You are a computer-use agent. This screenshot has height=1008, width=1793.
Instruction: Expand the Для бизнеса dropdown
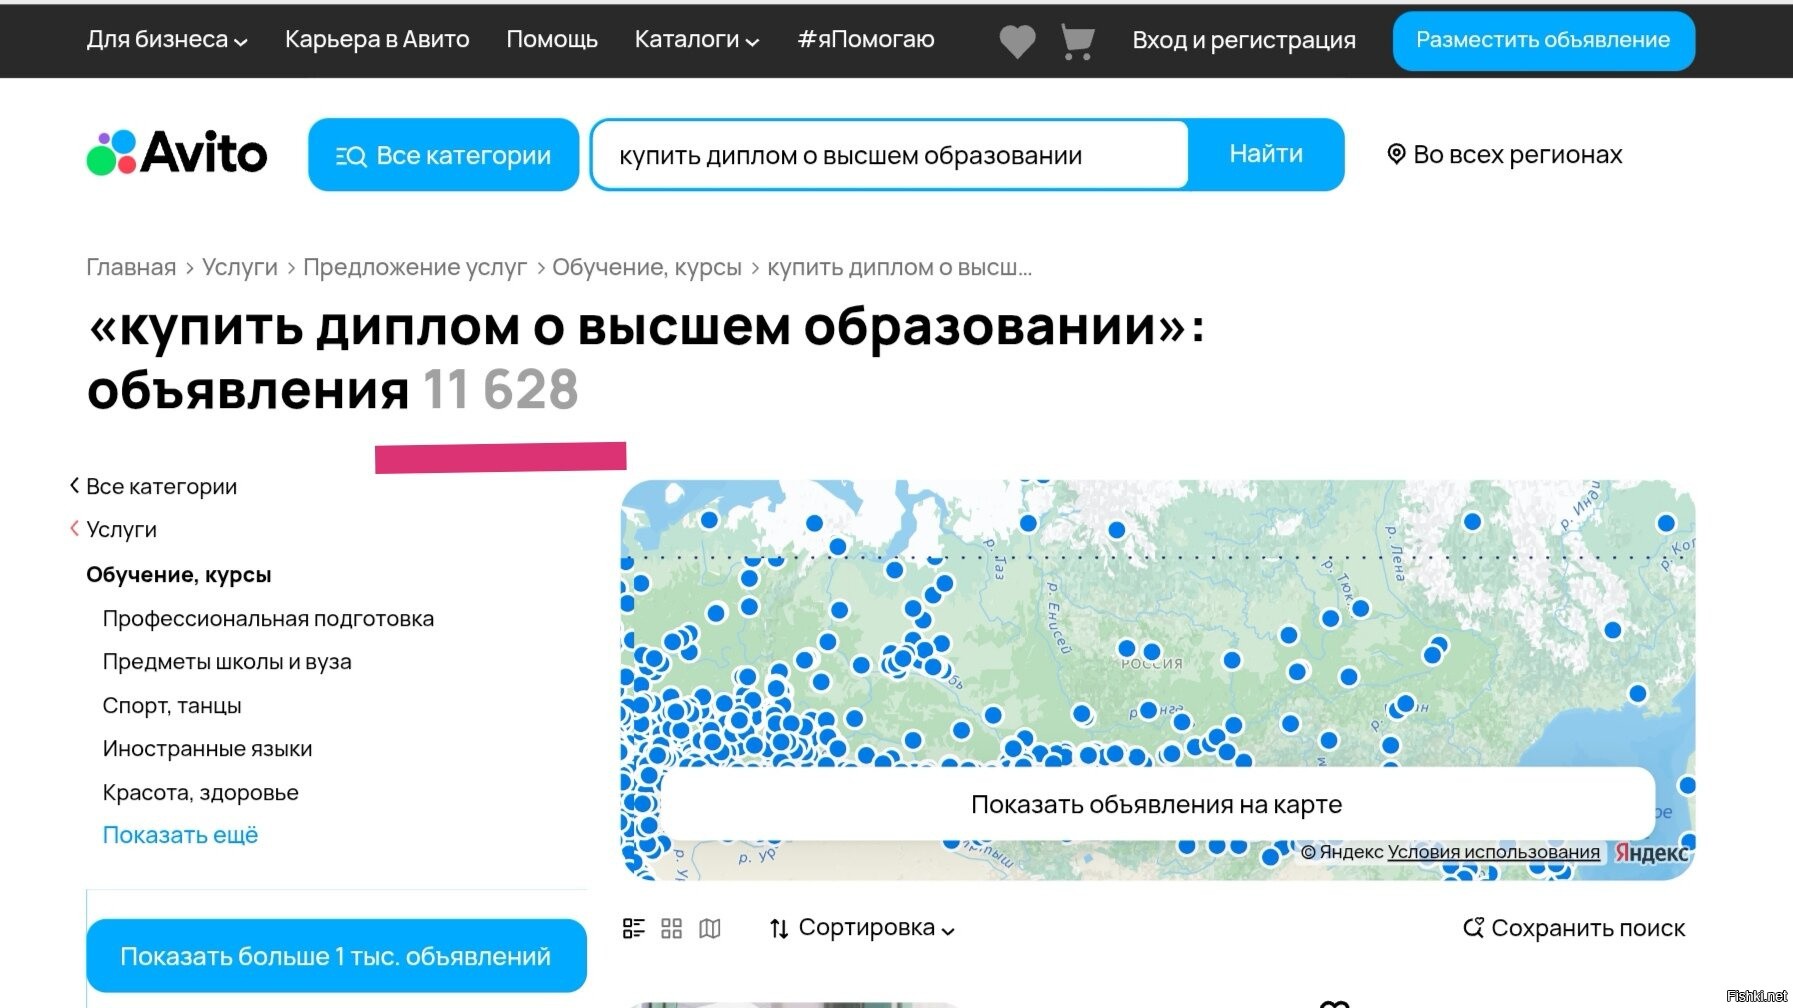click(166, 40)
